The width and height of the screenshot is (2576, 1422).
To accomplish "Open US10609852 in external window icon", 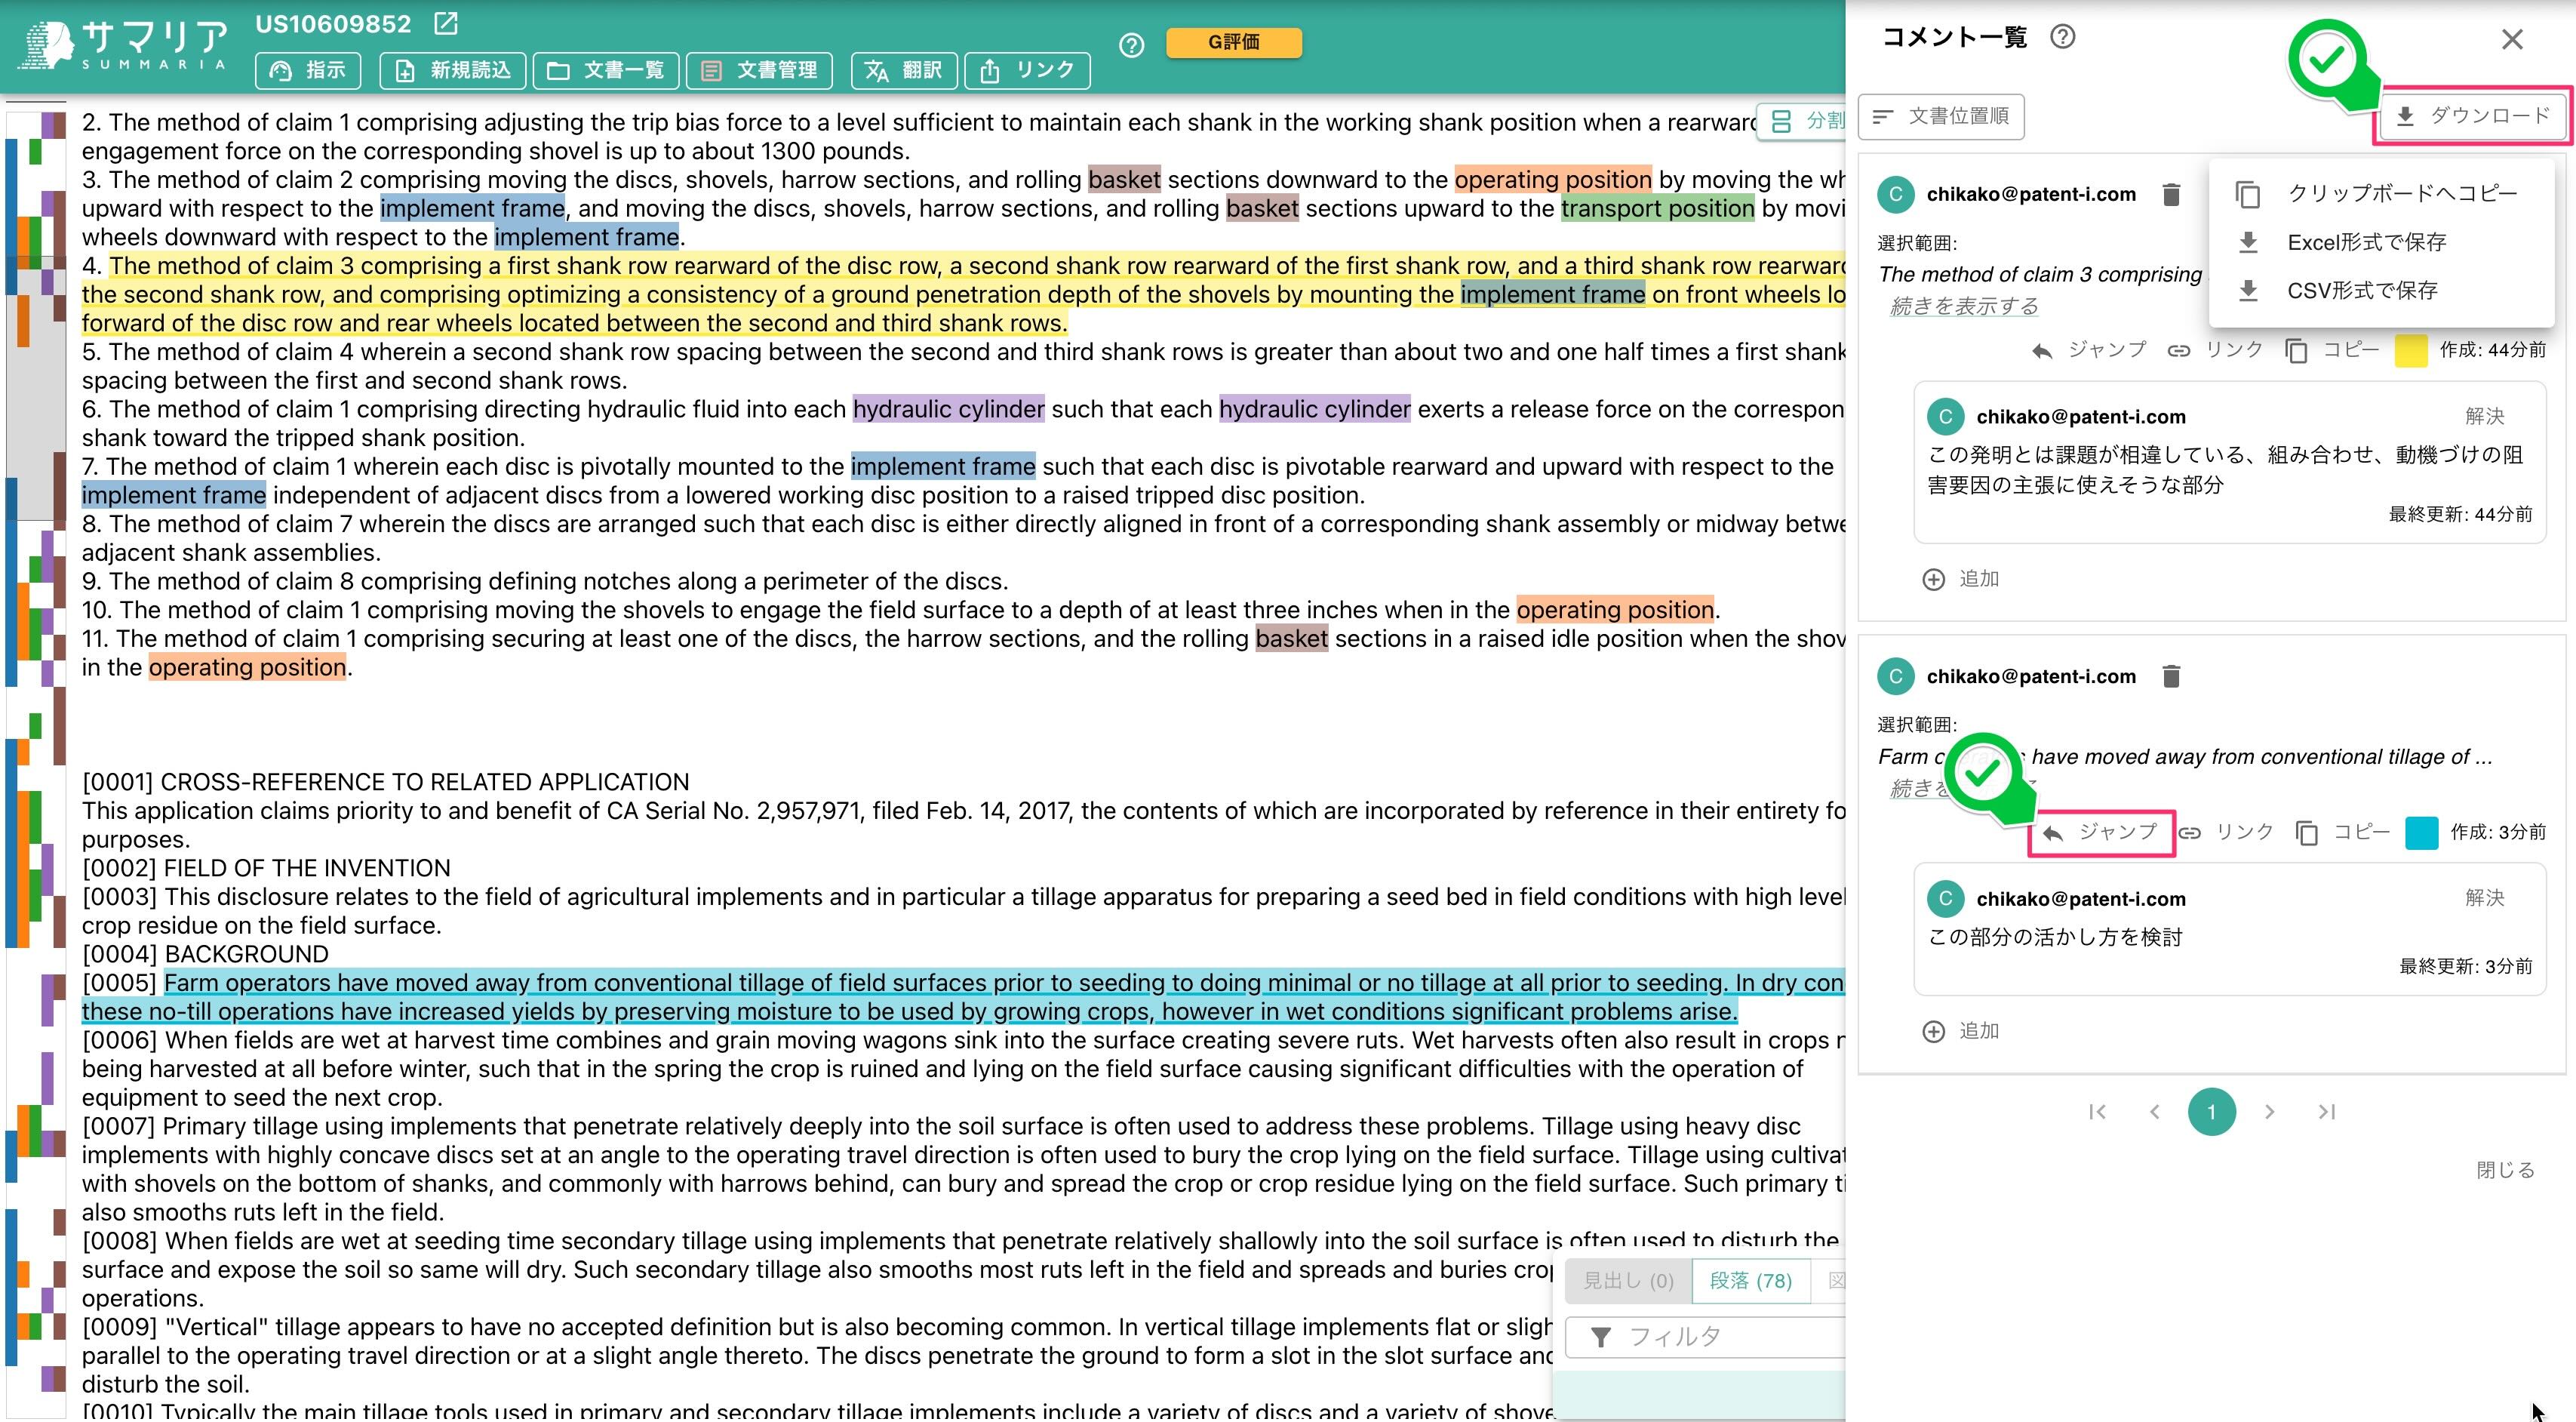I will click(446, 23).
